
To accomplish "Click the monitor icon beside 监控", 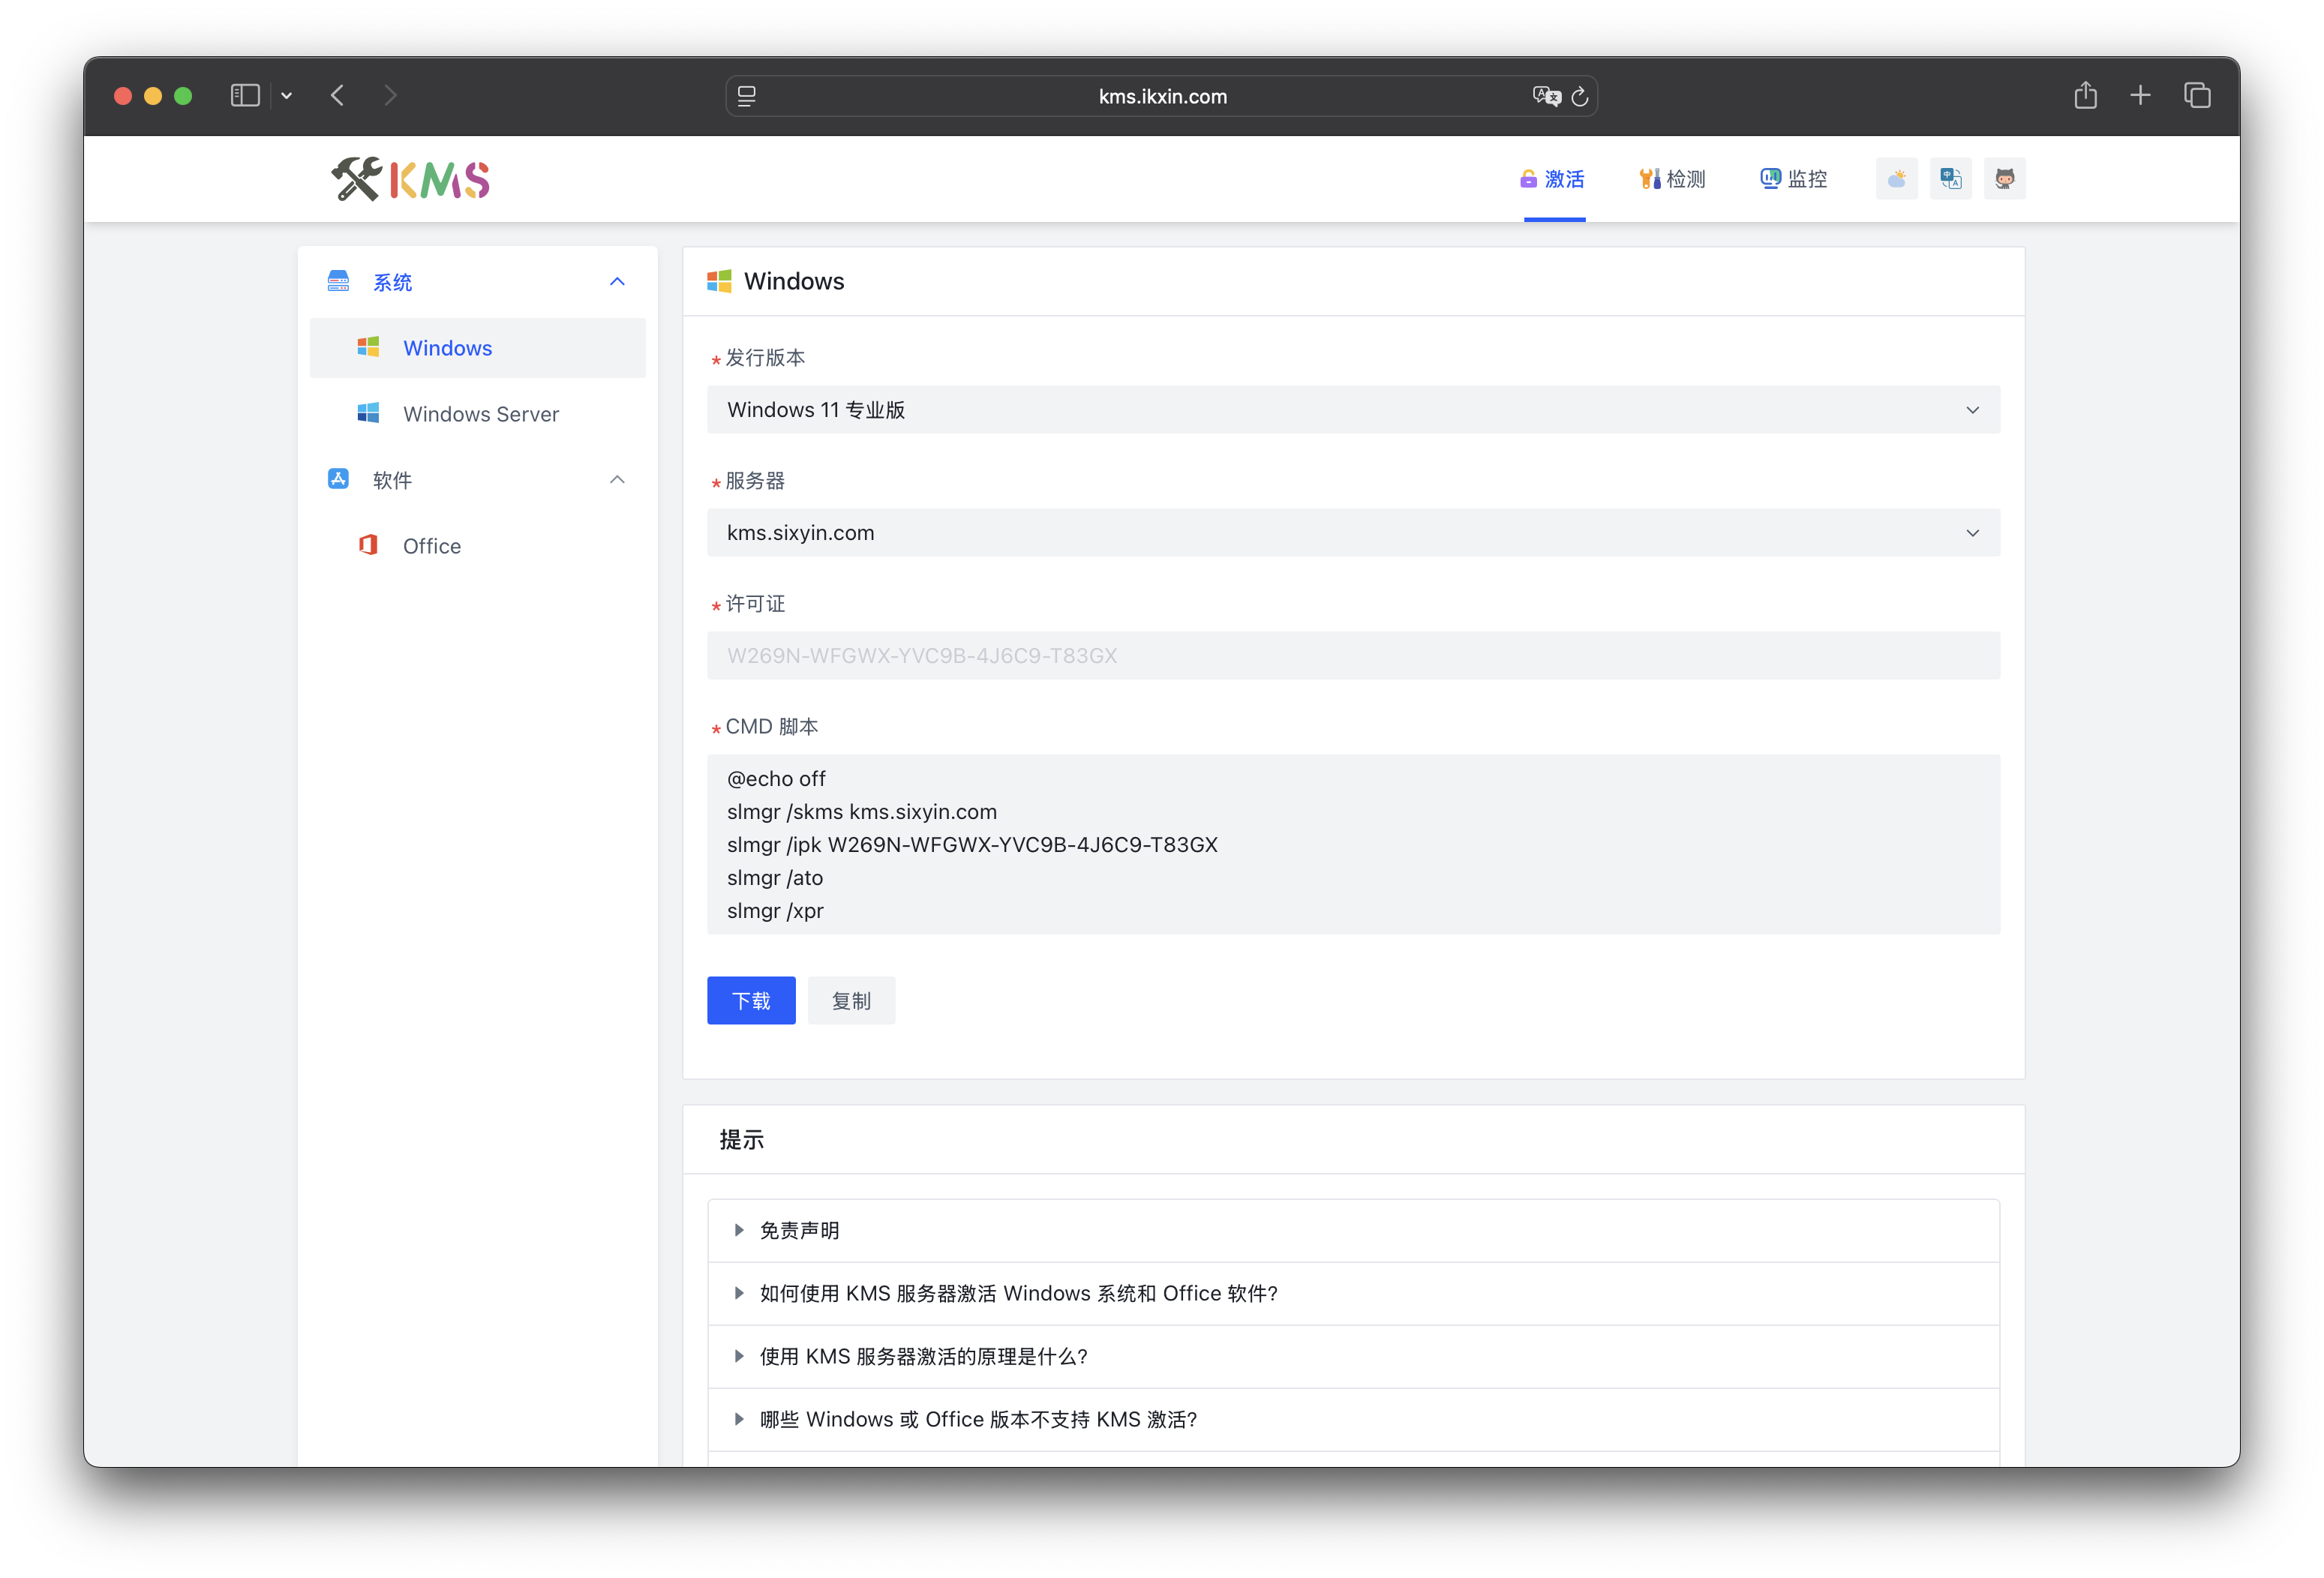I will (x=1770, y=179).
